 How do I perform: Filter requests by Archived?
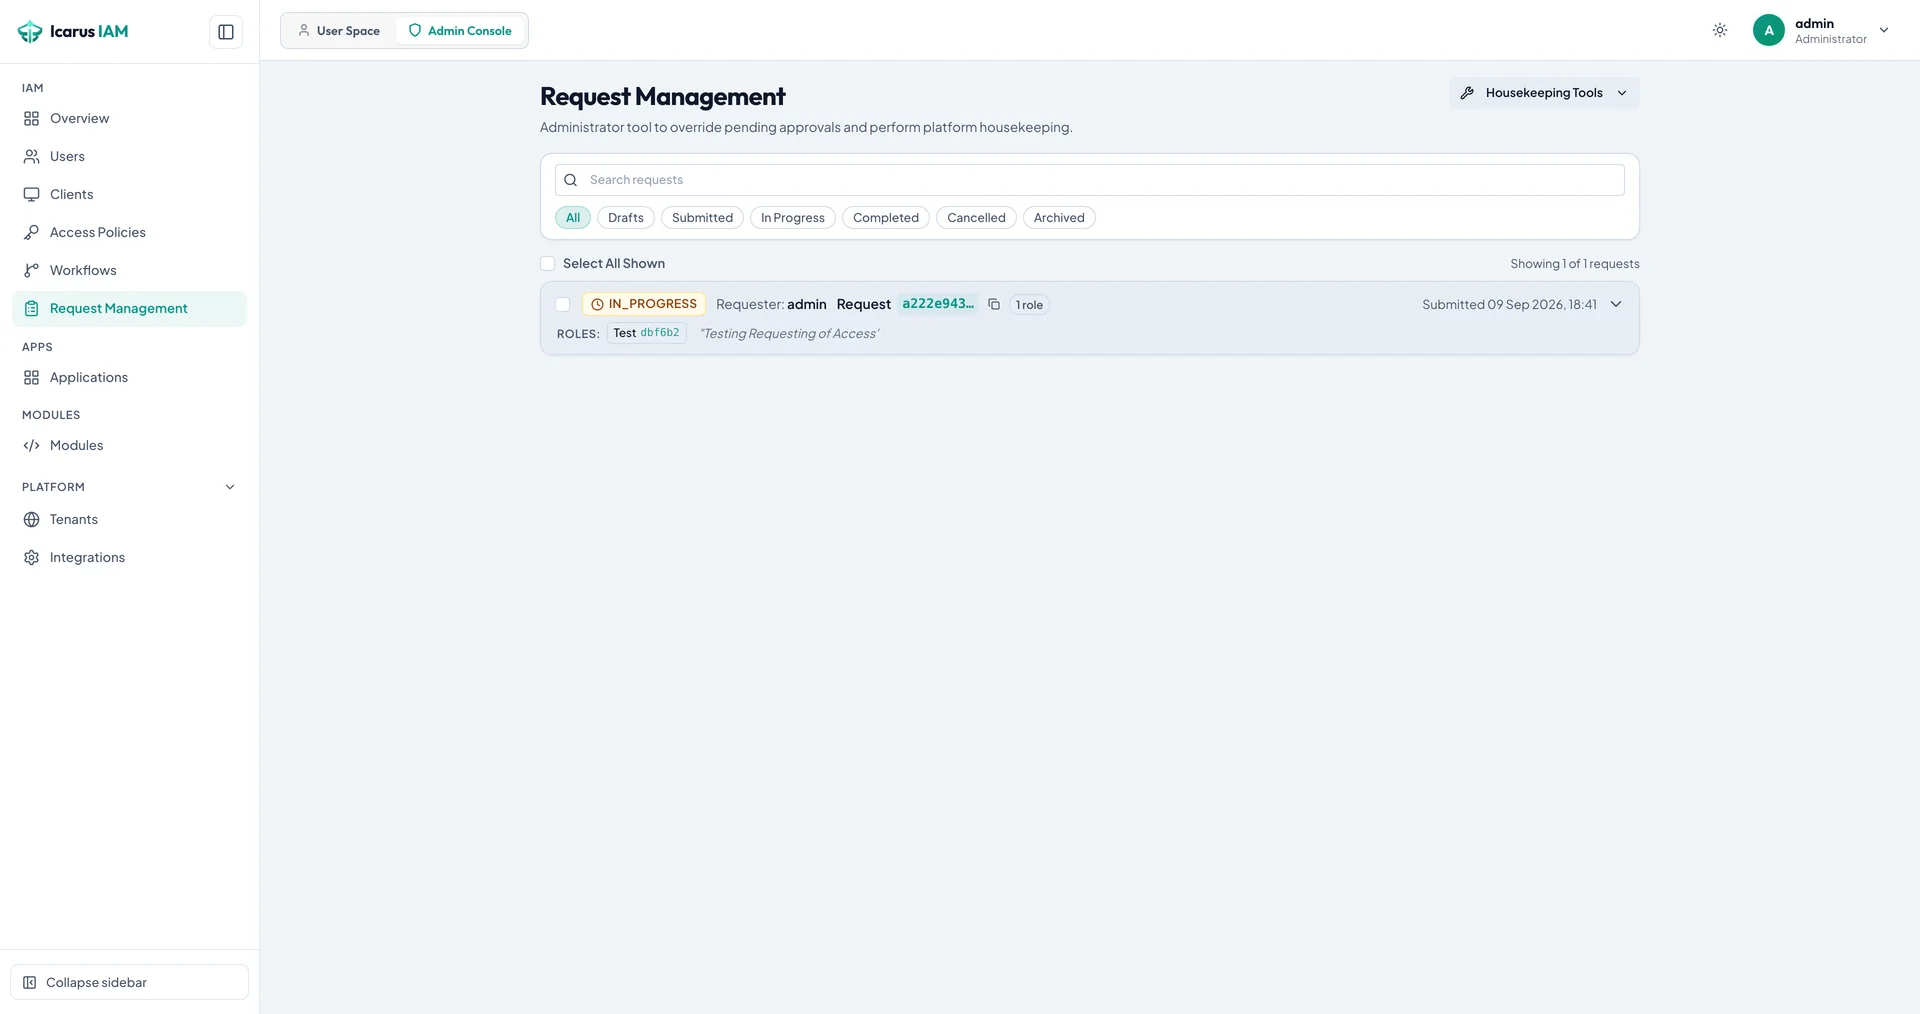1059,218
